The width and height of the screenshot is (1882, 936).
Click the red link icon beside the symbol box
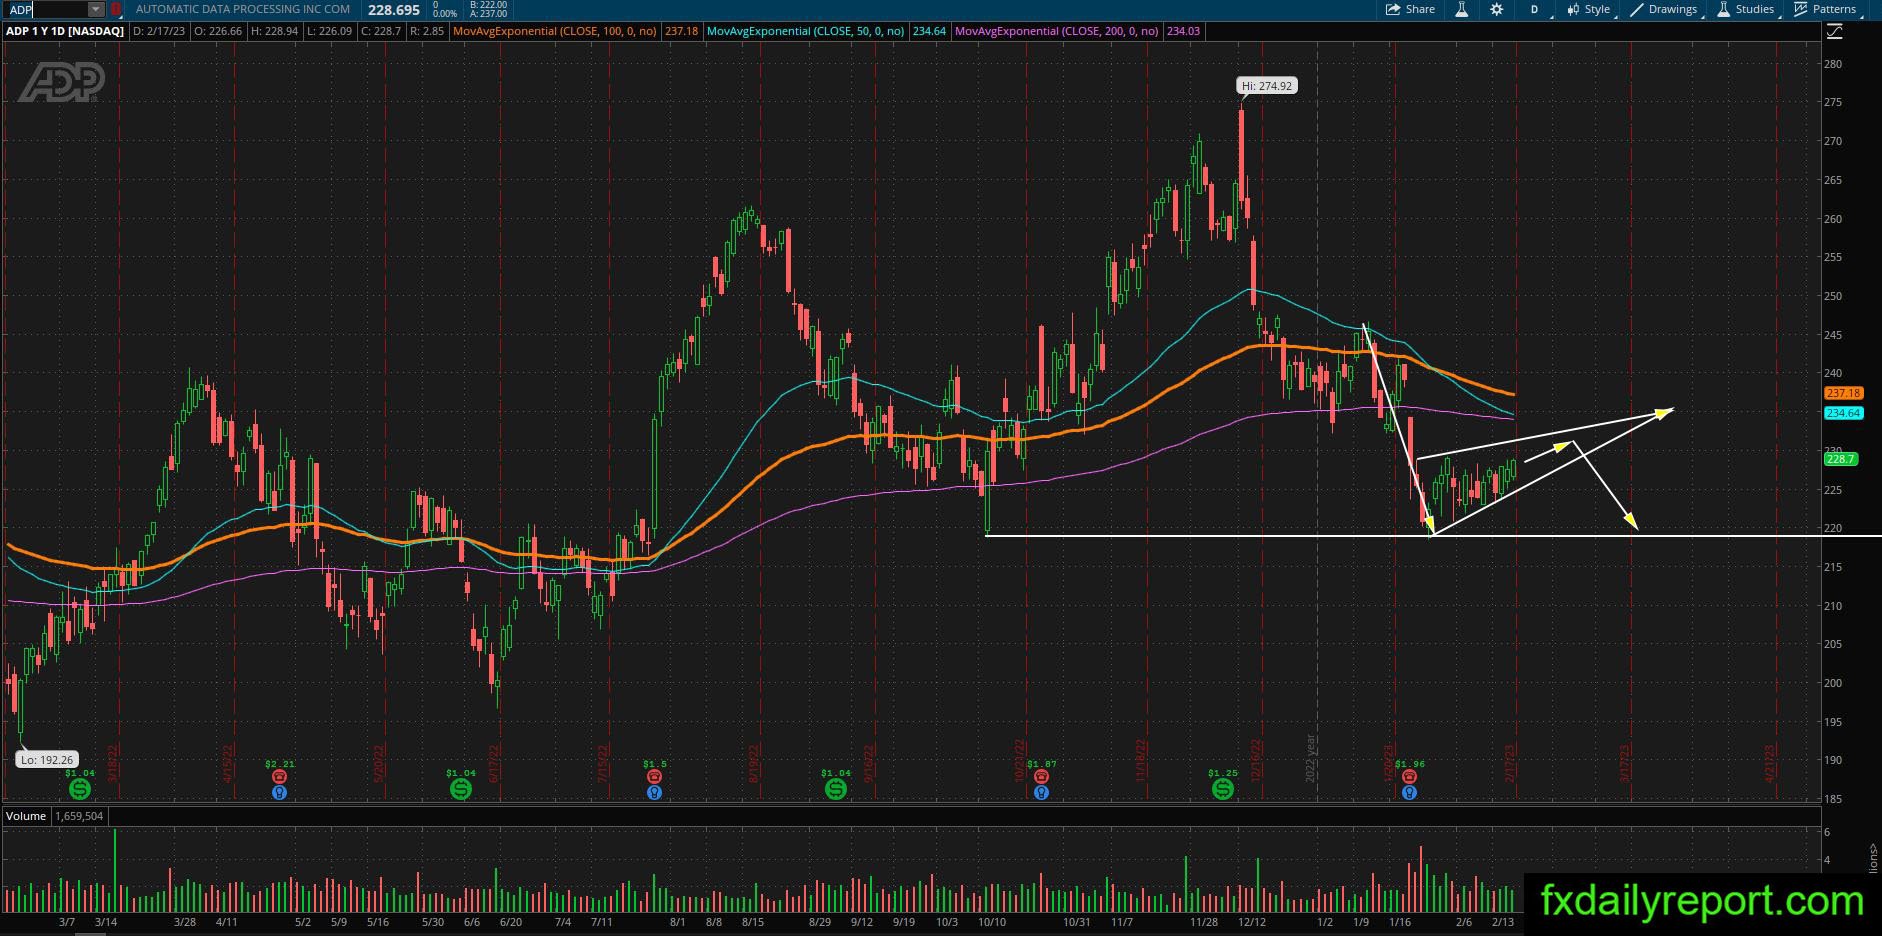coord(116,9)
